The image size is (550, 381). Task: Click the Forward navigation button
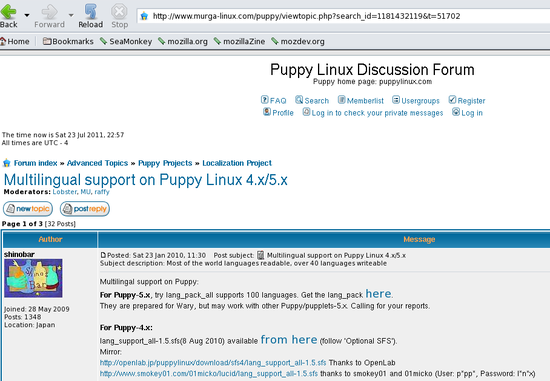pyautogui.click(x=49, y=15)
